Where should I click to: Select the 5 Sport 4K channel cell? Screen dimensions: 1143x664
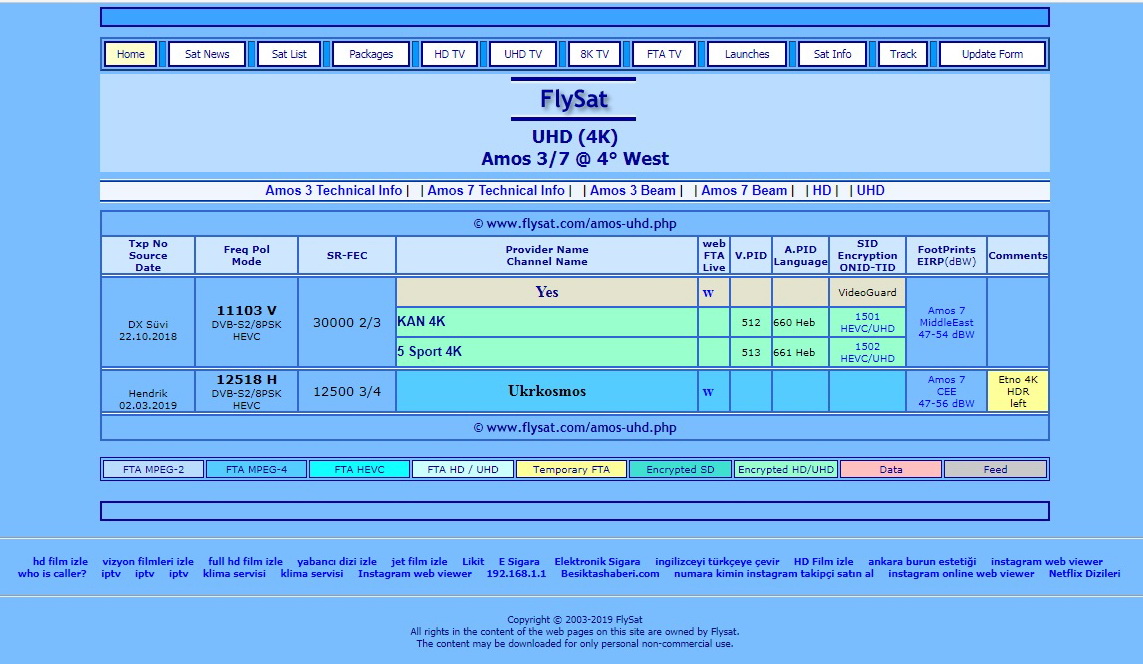coord(547,352)
